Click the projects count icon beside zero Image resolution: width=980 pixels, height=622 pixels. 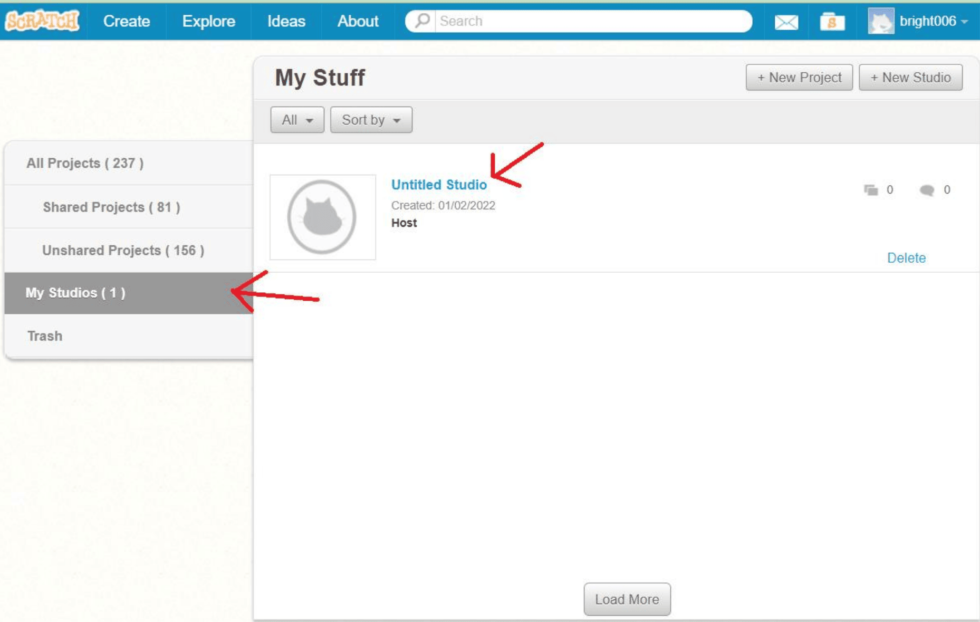[x=871, y=189]
